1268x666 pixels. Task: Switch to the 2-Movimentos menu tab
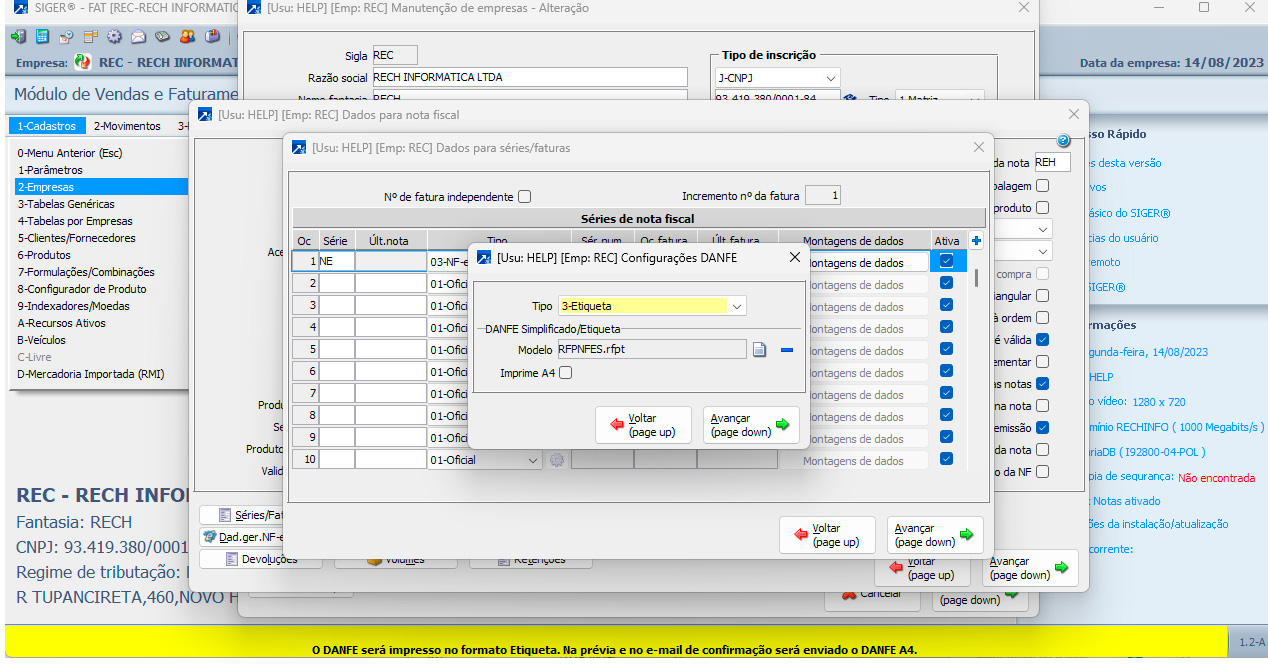(127, 126)
